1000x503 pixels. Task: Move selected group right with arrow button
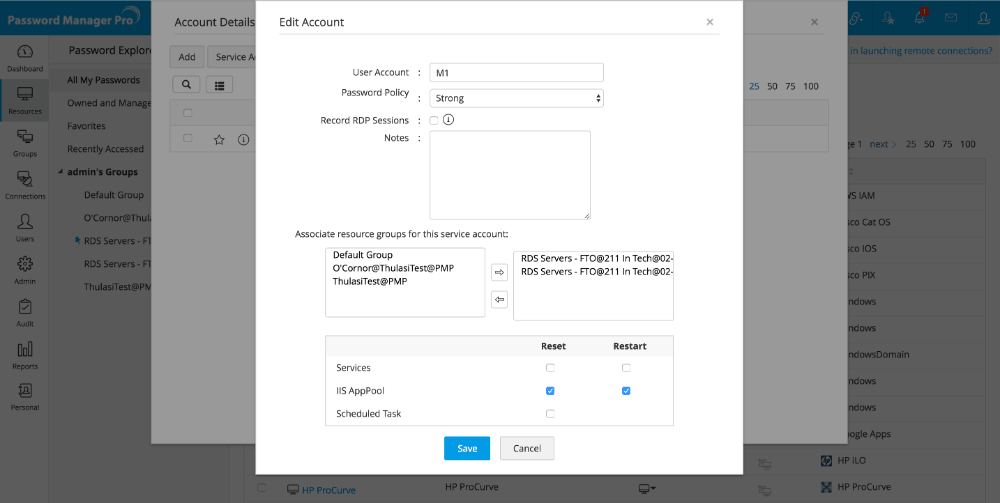500,273
